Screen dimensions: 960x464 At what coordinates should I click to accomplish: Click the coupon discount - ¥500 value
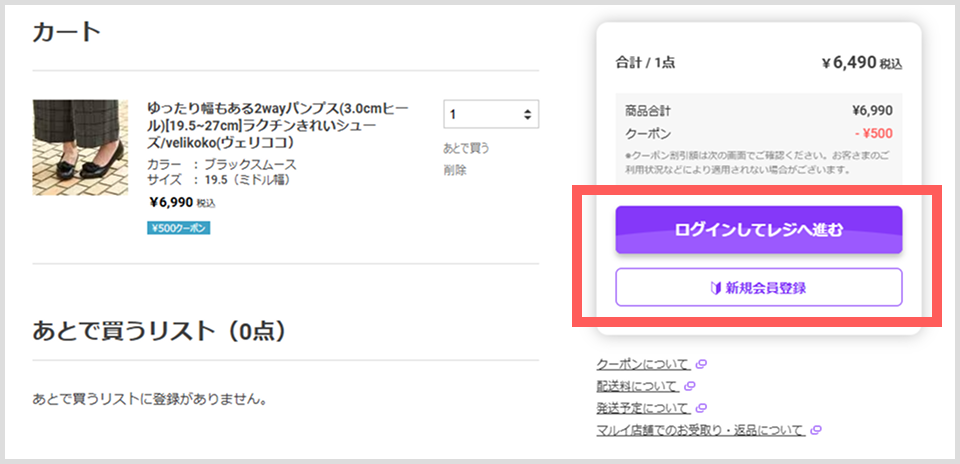click(872, 133)
